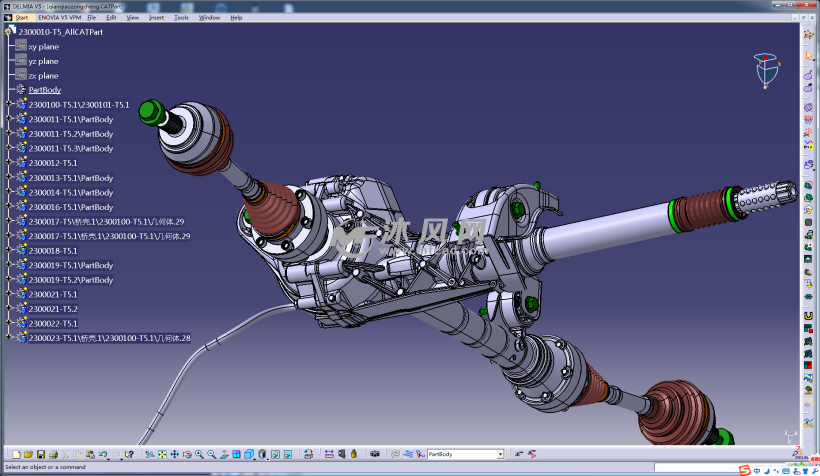Click the Zoom In magnifier icon
820x476 pixels.
point(199,454)
